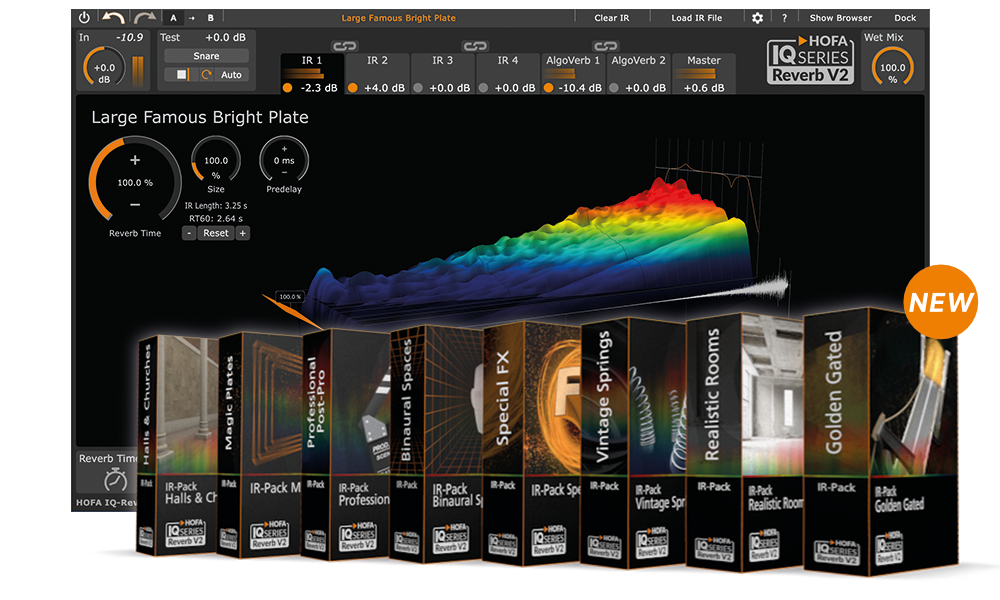Open the Snare test sample selector
Viewport: 1000px width, 600px height.
[x=205, y=55]
